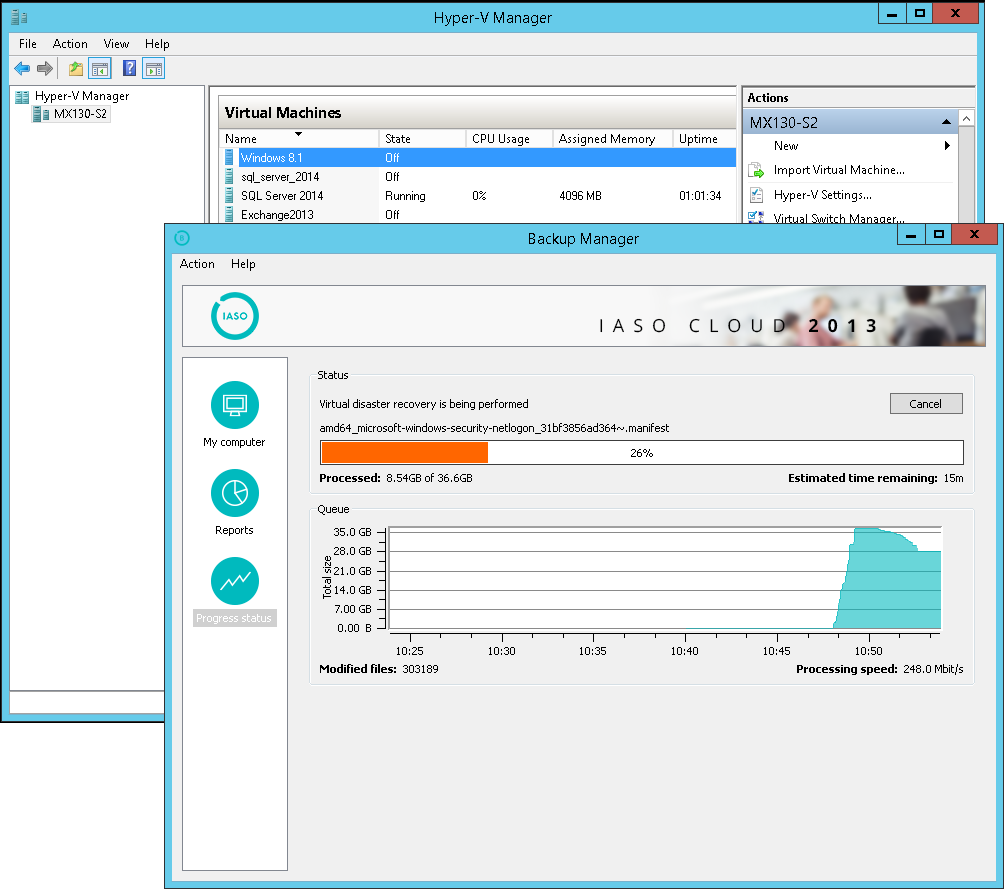The image size is (1004, 889).
Task: Click the Running state cell
Action: (405, 195)
